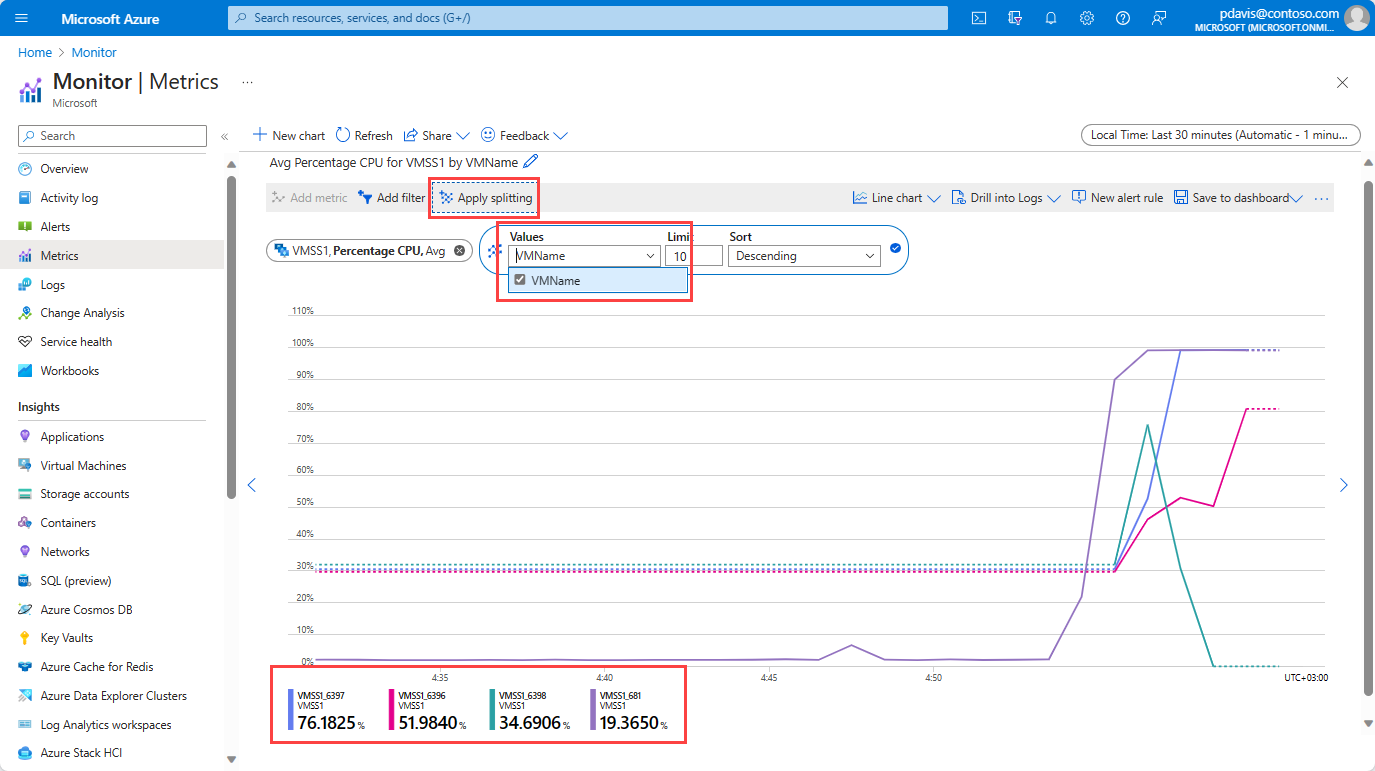Expand the Line chart type dropdown

tap(896, 198)
